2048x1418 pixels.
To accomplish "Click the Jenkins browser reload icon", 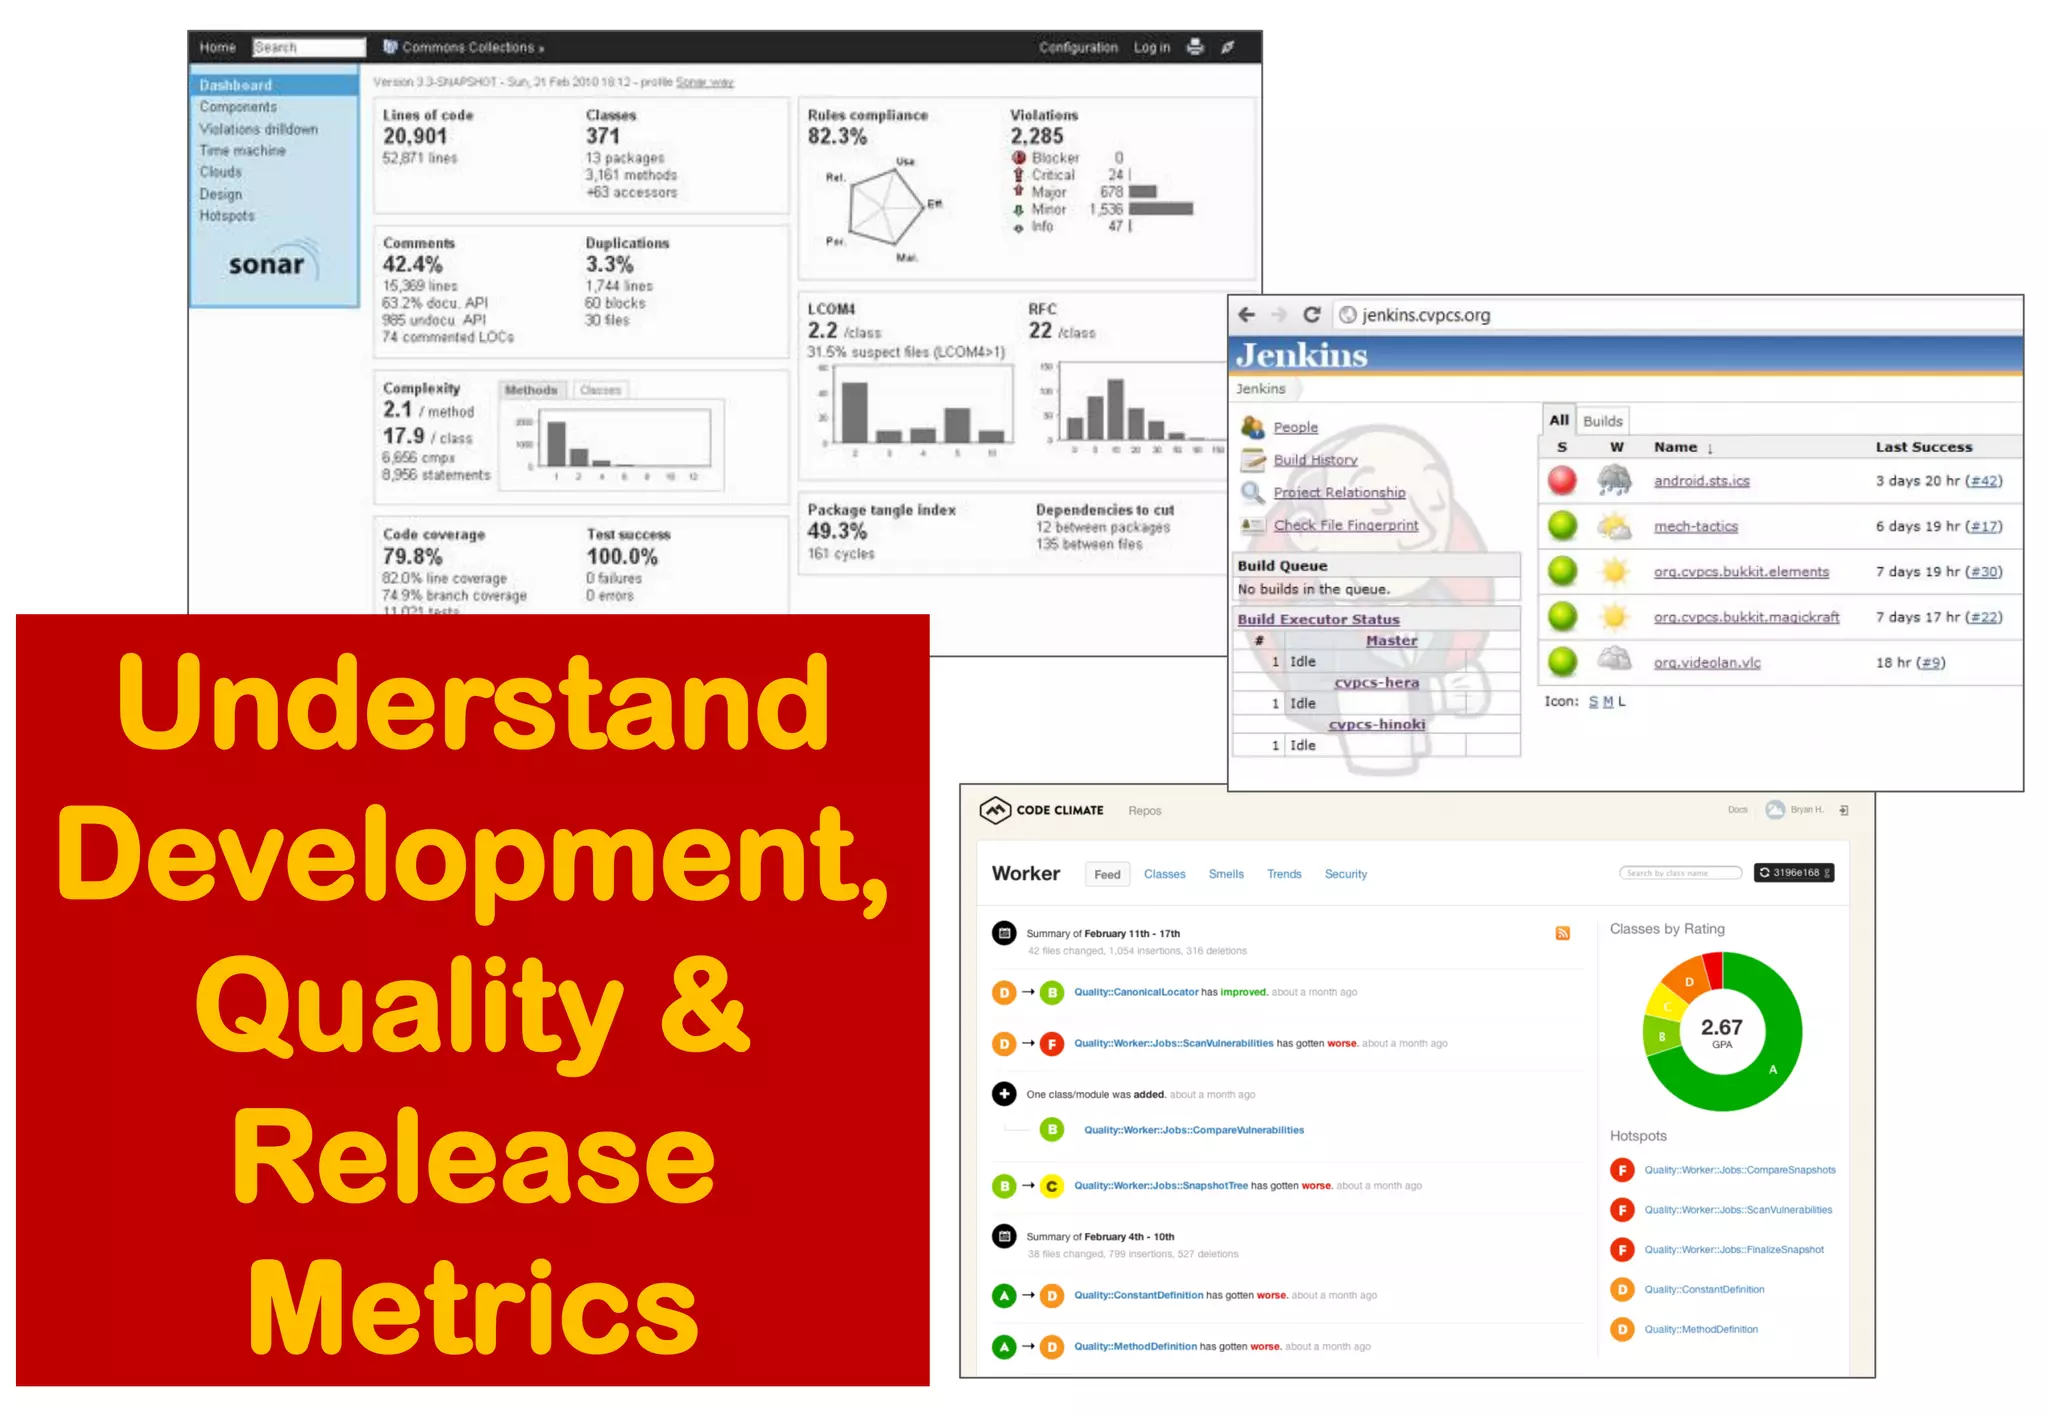I will [x=1311, y=315].
